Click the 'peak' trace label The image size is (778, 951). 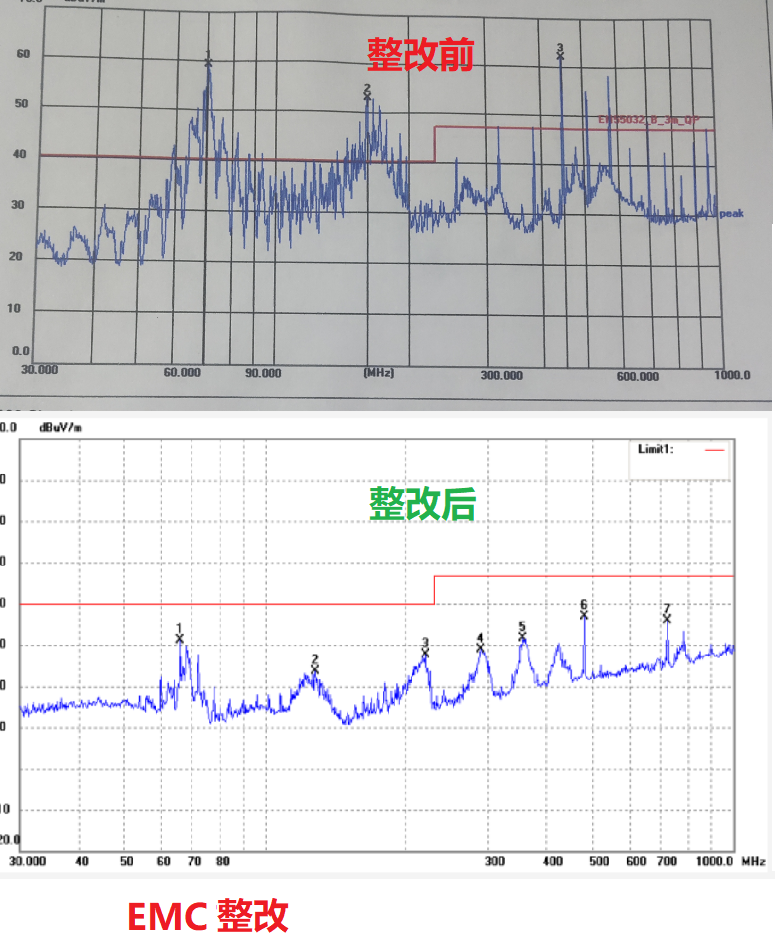tap(731, 213)
